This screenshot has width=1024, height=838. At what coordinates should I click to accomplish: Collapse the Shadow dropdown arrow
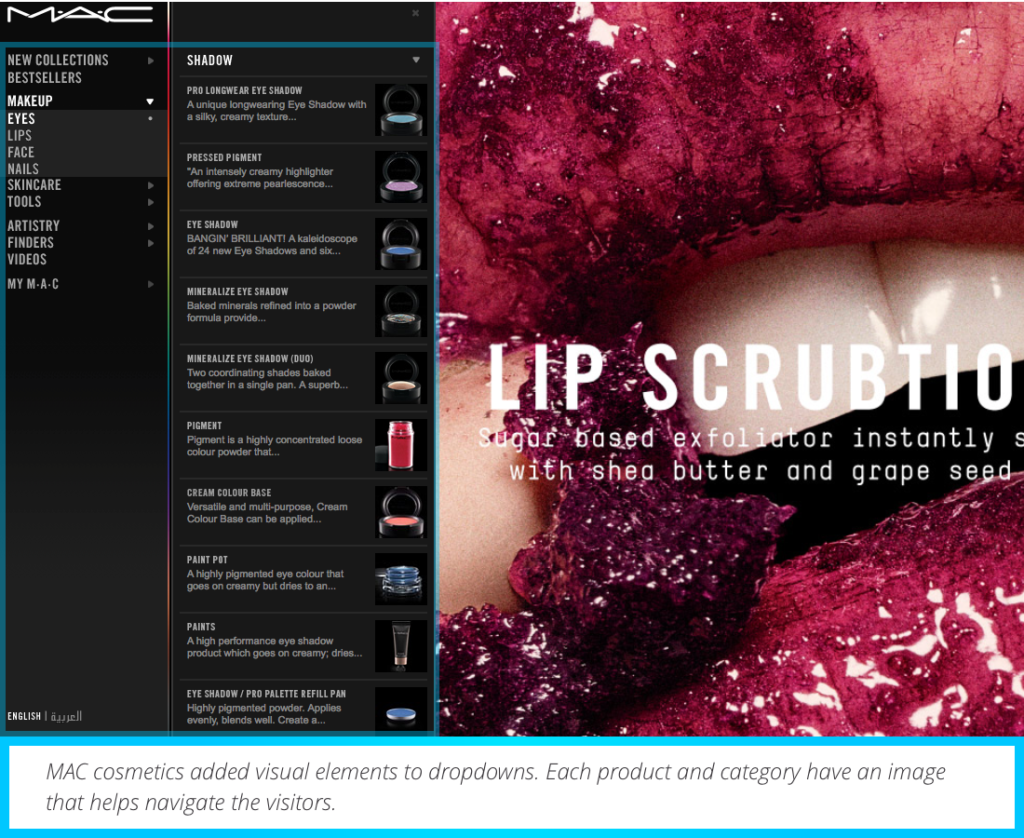tap(416, 60)
